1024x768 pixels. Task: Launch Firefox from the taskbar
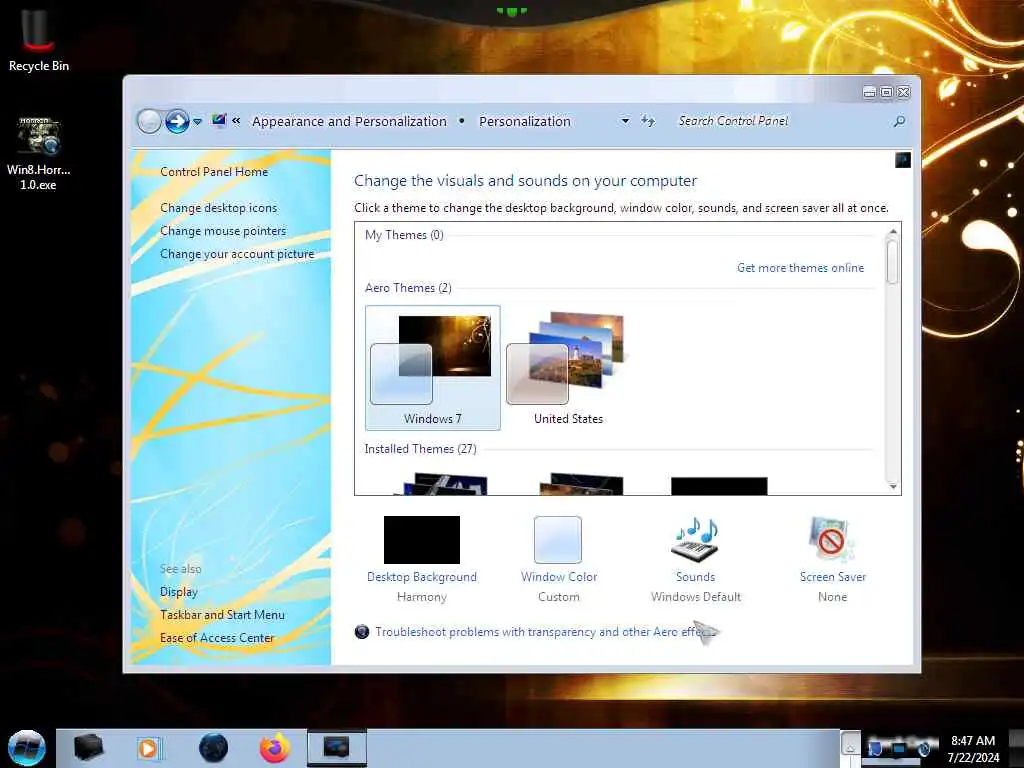tap(275, 748)
